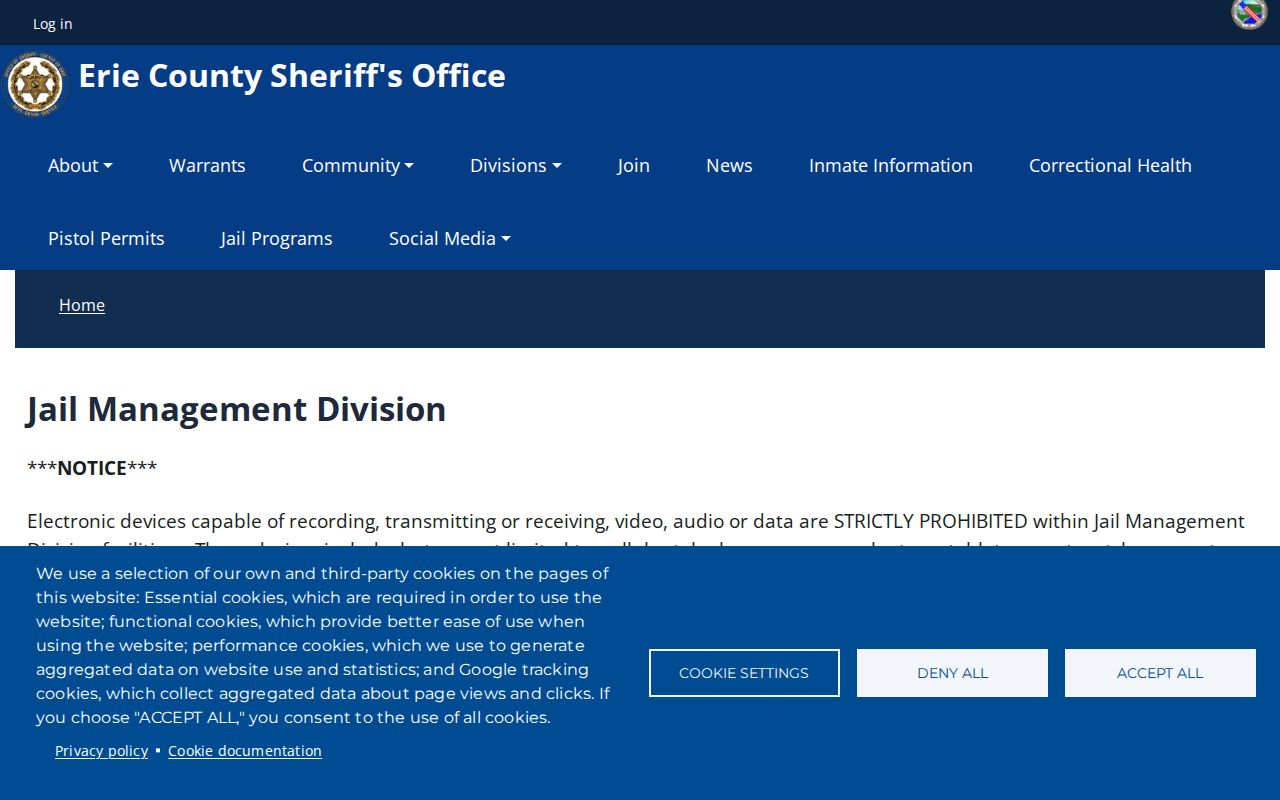
Task: Open Erie County Sheriff's Office site title
Action: [x=292, y=76]
